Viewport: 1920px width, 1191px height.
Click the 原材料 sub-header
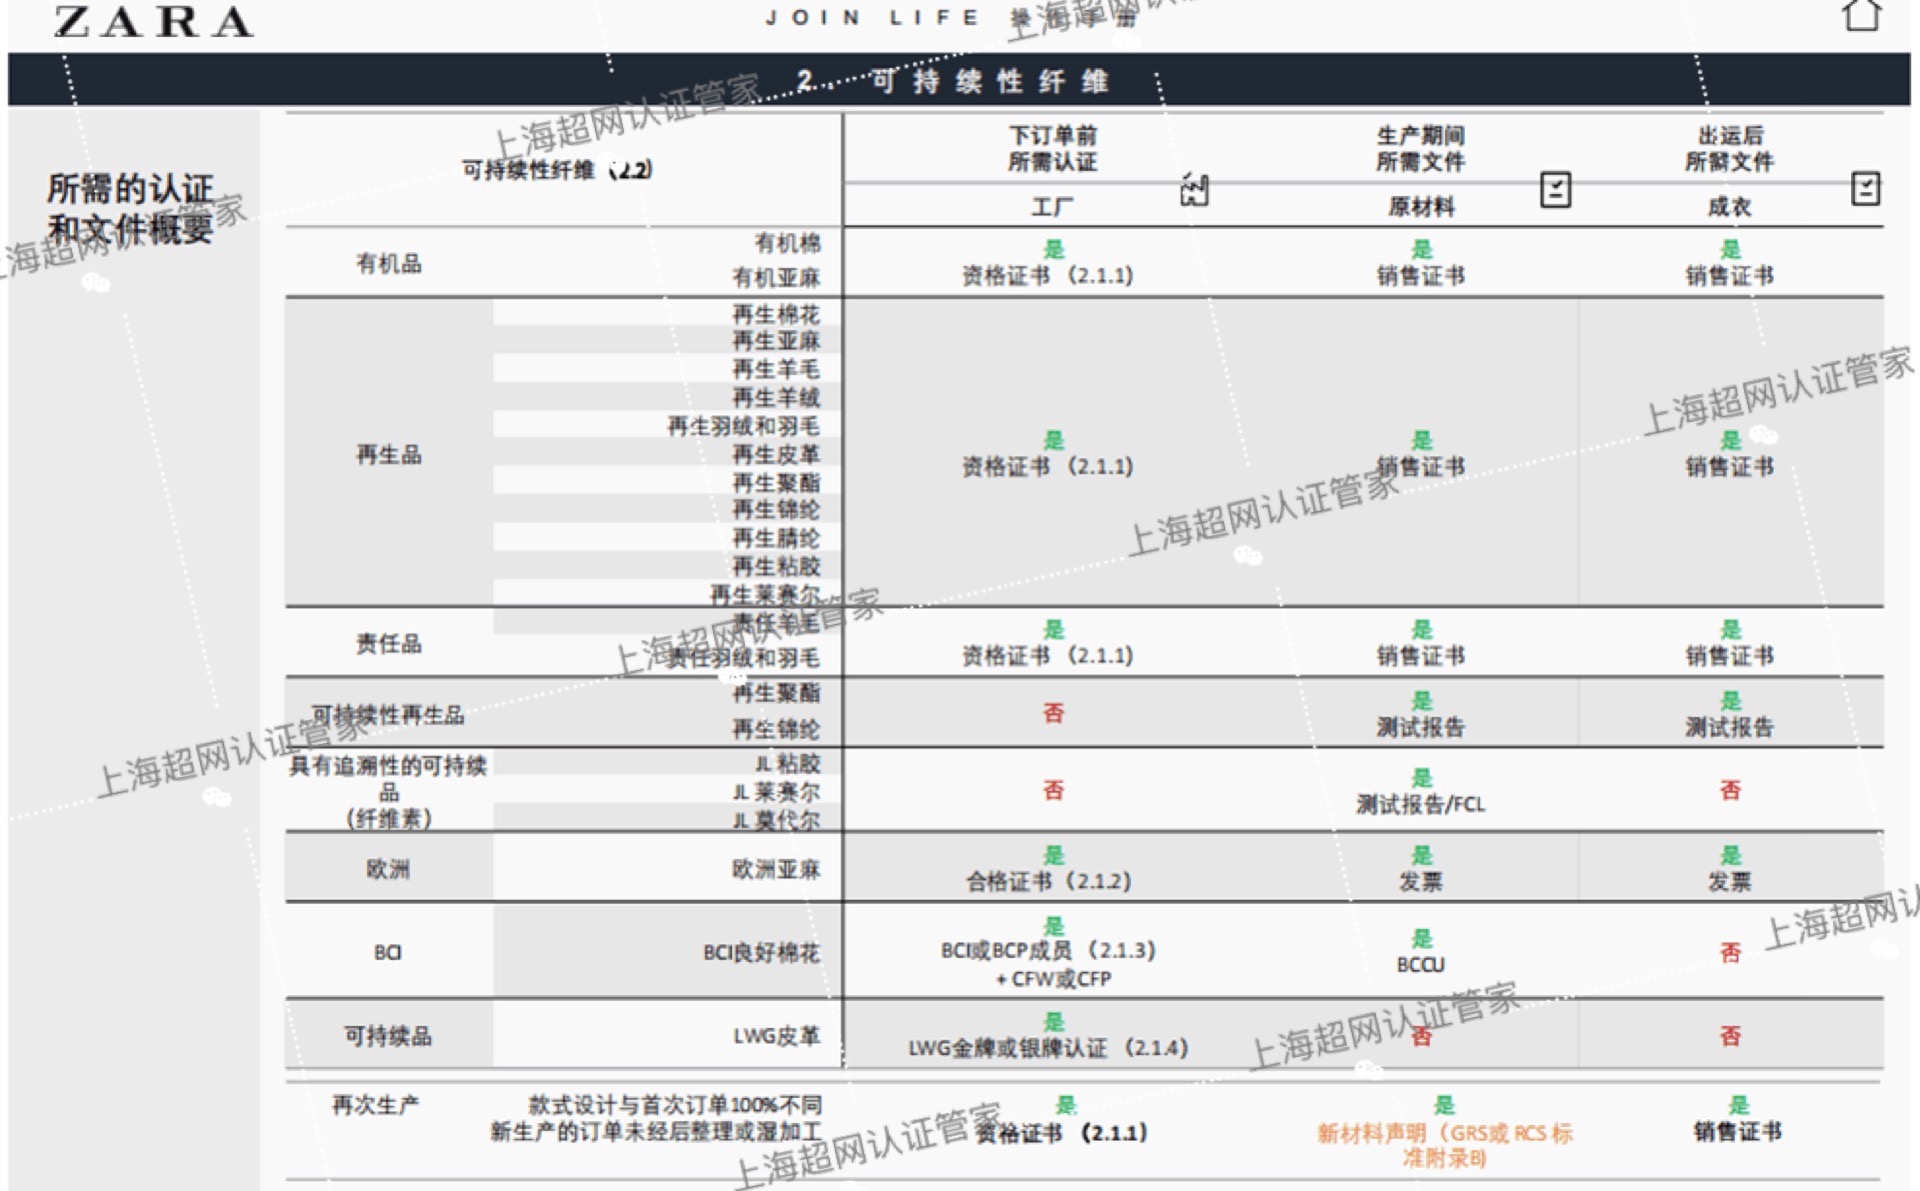click(x=1421, y=207)
